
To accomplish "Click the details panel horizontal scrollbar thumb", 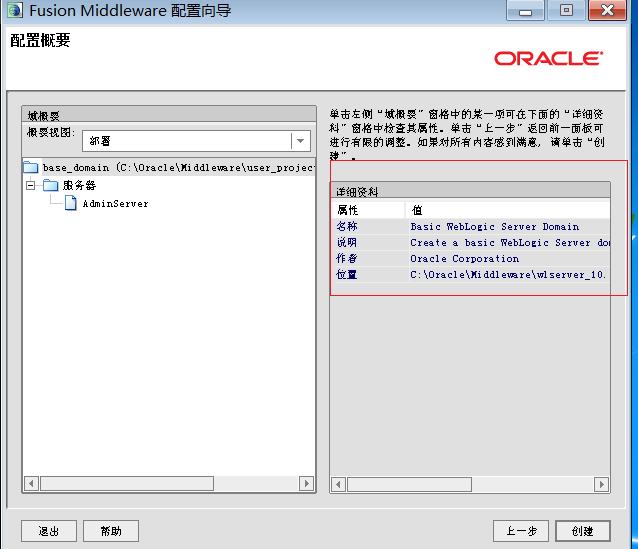I will click(x=409, y=484).
